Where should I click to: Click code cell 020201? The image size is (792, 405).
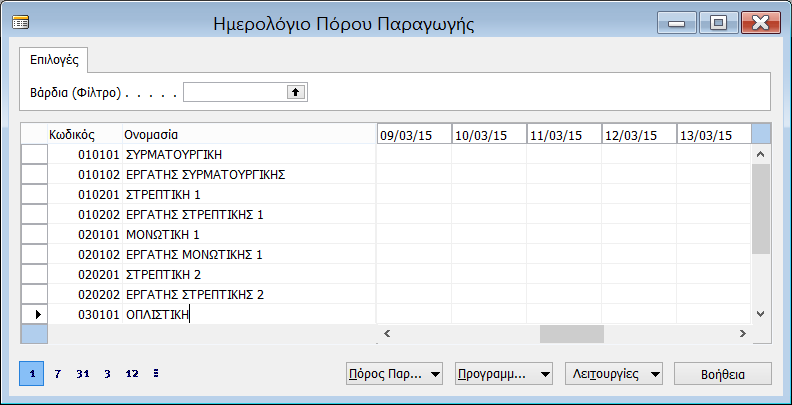coord(85,274)
